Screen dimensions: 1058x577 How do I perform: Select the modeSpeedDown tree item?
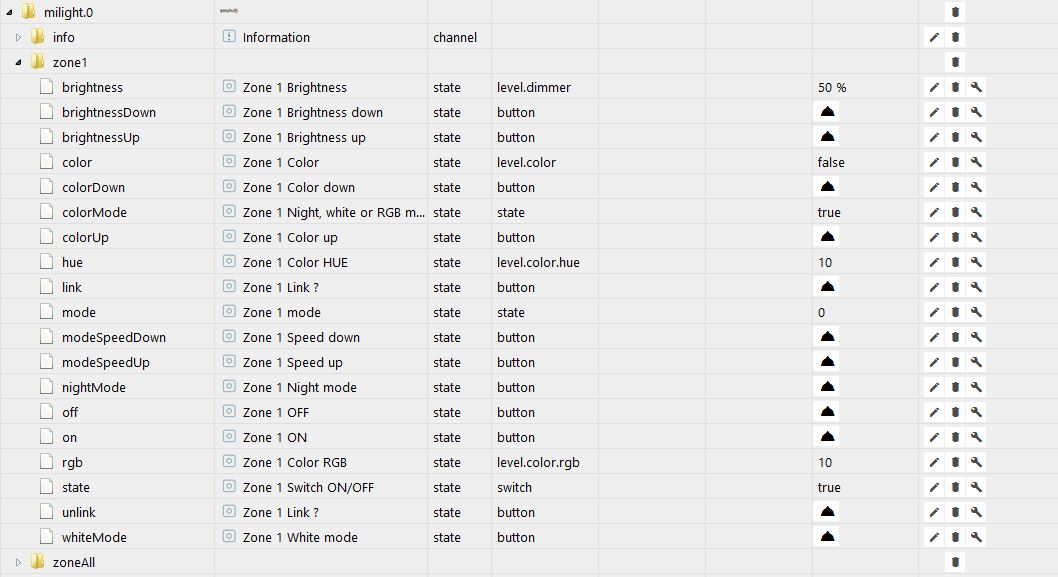(114, 337)
